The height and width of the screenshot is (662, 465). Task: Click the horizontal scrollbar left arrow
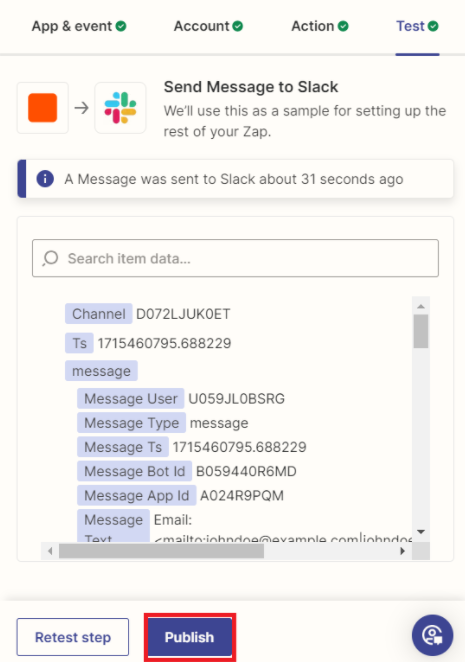coord(50,551)
